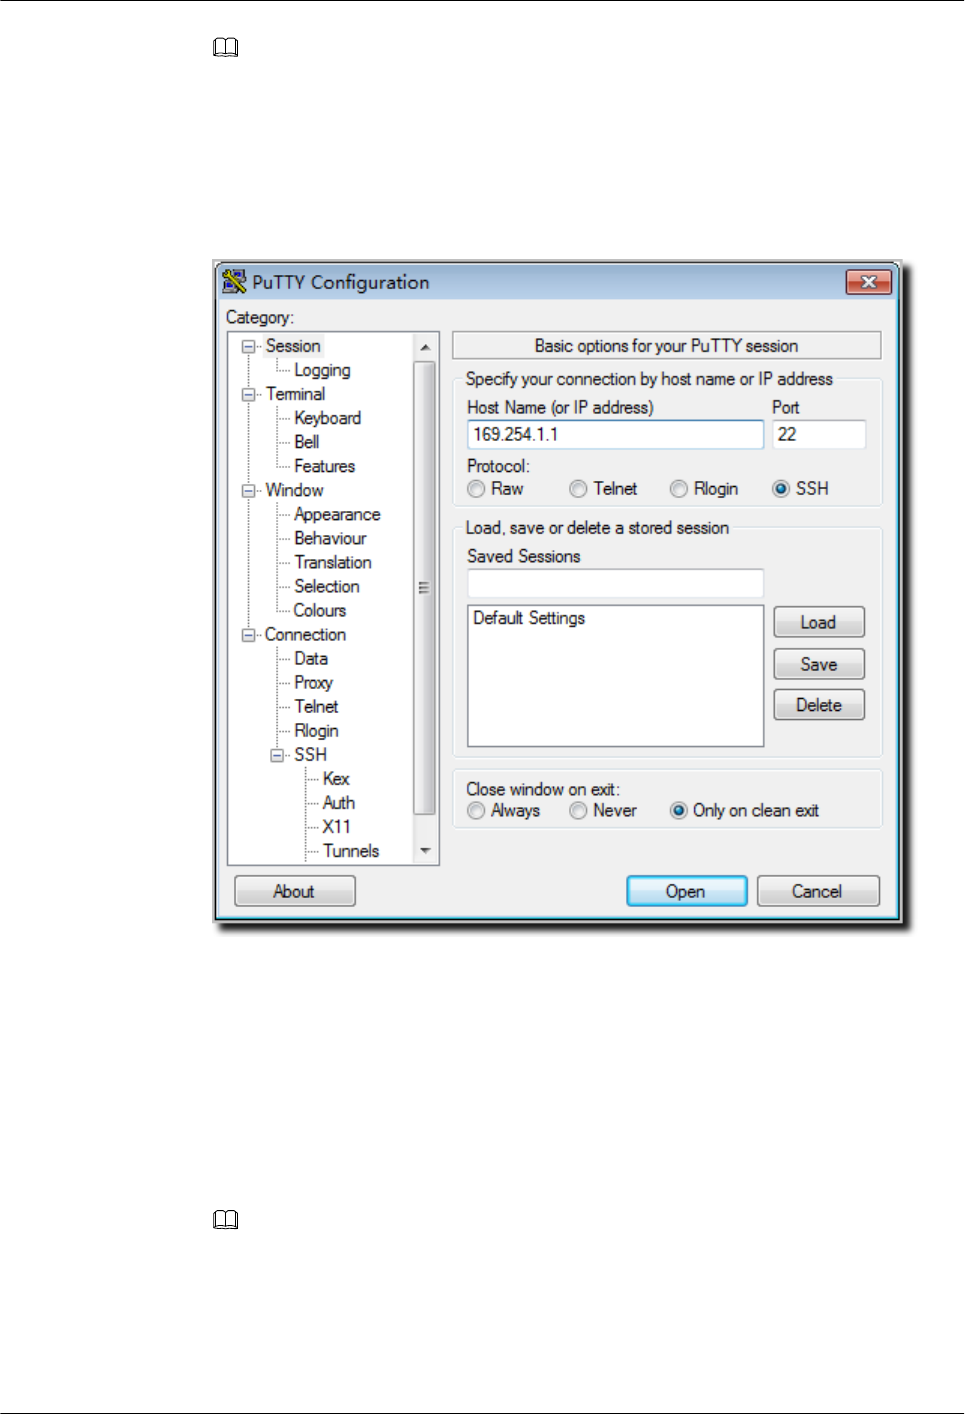Select the Raw protocol radio button
The image size is (965, 1414).
(x=476, y=489)
